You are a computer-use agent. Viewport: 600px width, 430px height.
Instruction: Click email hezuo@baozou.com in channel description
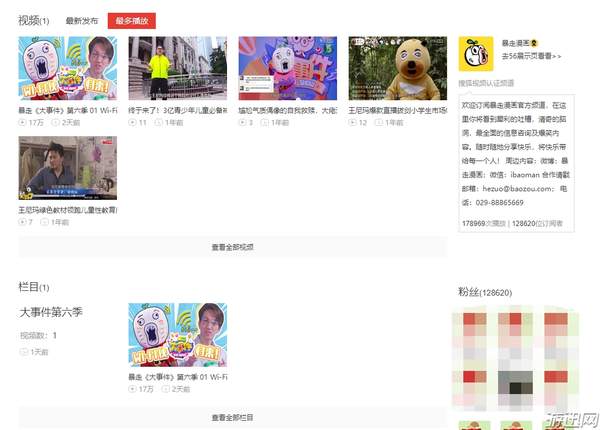tap(518, 189)
